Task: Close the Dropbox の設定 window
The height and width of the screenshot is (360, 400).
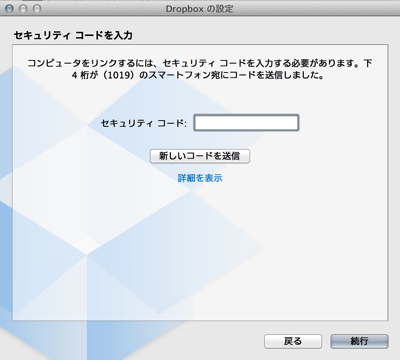Action: pyautogui.click(x=9, y=8)
